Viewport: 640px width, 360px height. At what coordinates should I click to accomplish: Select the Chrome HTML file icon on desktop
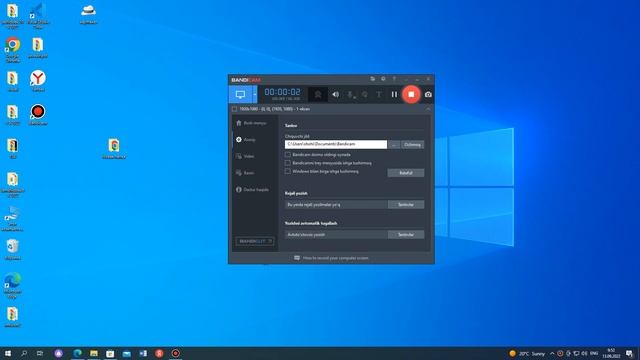click(x=114, y=148)
